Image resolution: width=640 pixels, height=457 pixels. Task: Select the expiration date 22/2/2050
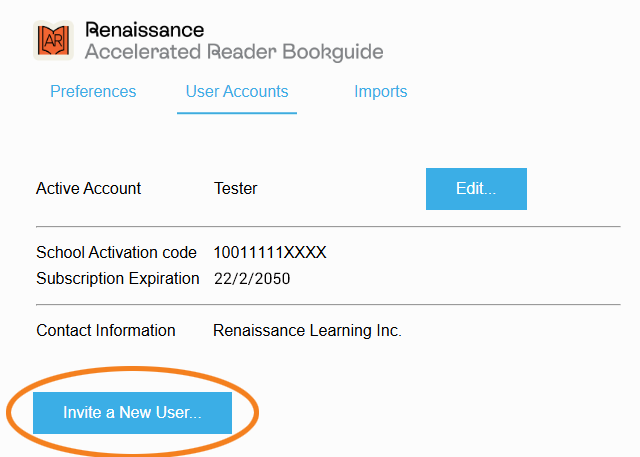pyautogui.click(x=252, y=279)
